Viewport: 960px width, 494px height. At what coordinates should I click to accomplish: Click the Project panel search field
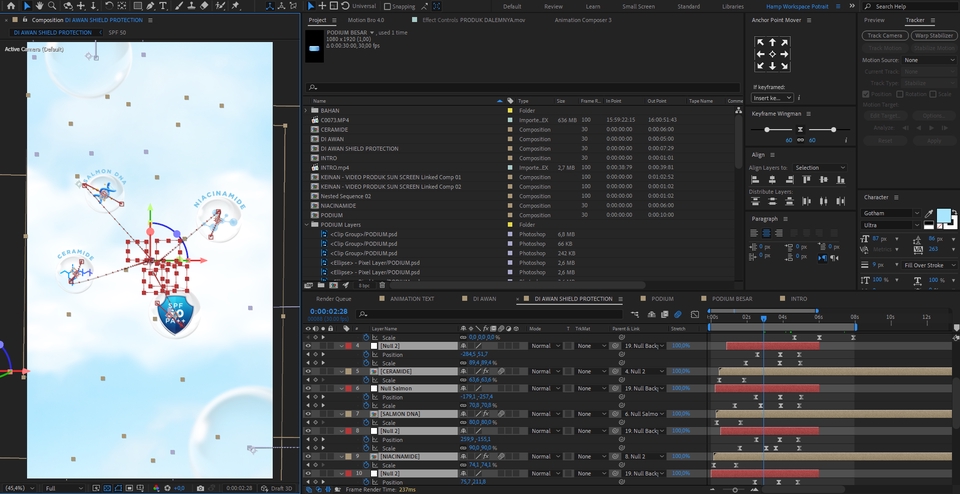click(523, 88)
